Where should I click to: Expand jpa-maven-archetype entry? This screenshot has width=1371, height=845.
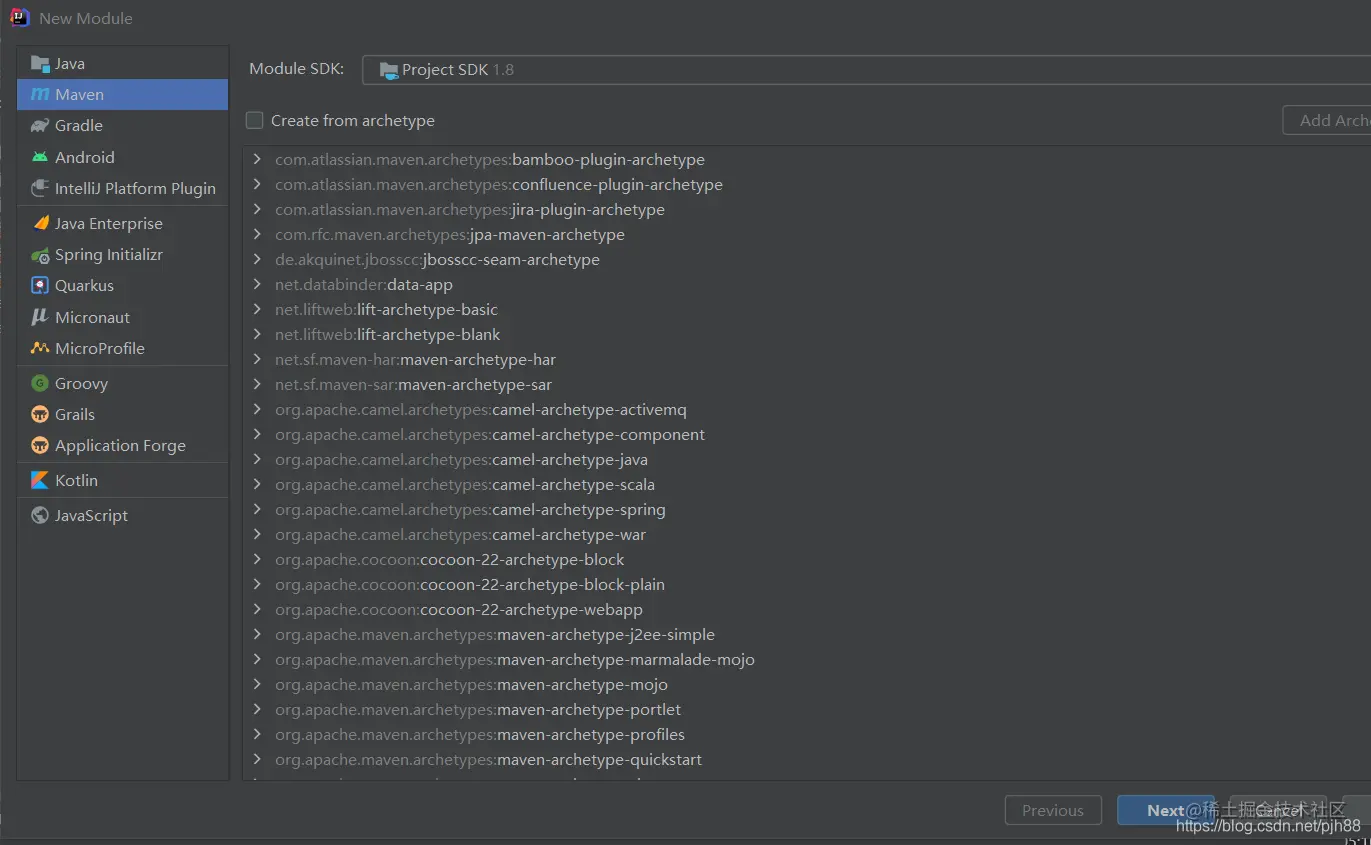coord(257,234)
